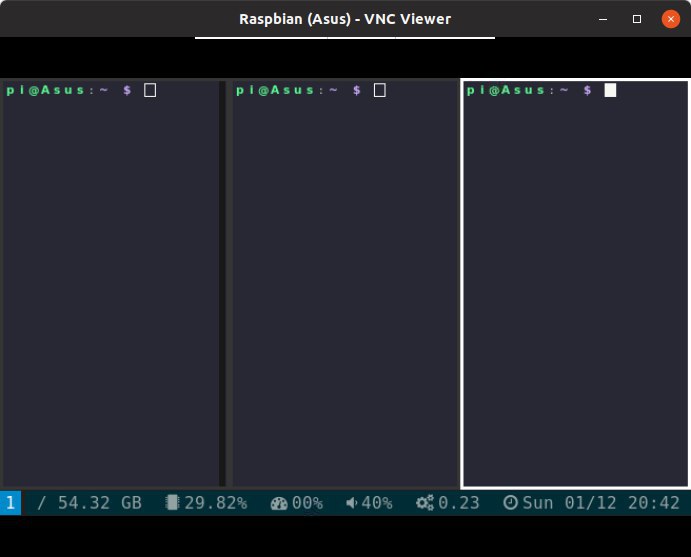This screenshot has height=557, width=691.
Task: Focus the first terminal pane's prompt
Action: click(69, 90)
